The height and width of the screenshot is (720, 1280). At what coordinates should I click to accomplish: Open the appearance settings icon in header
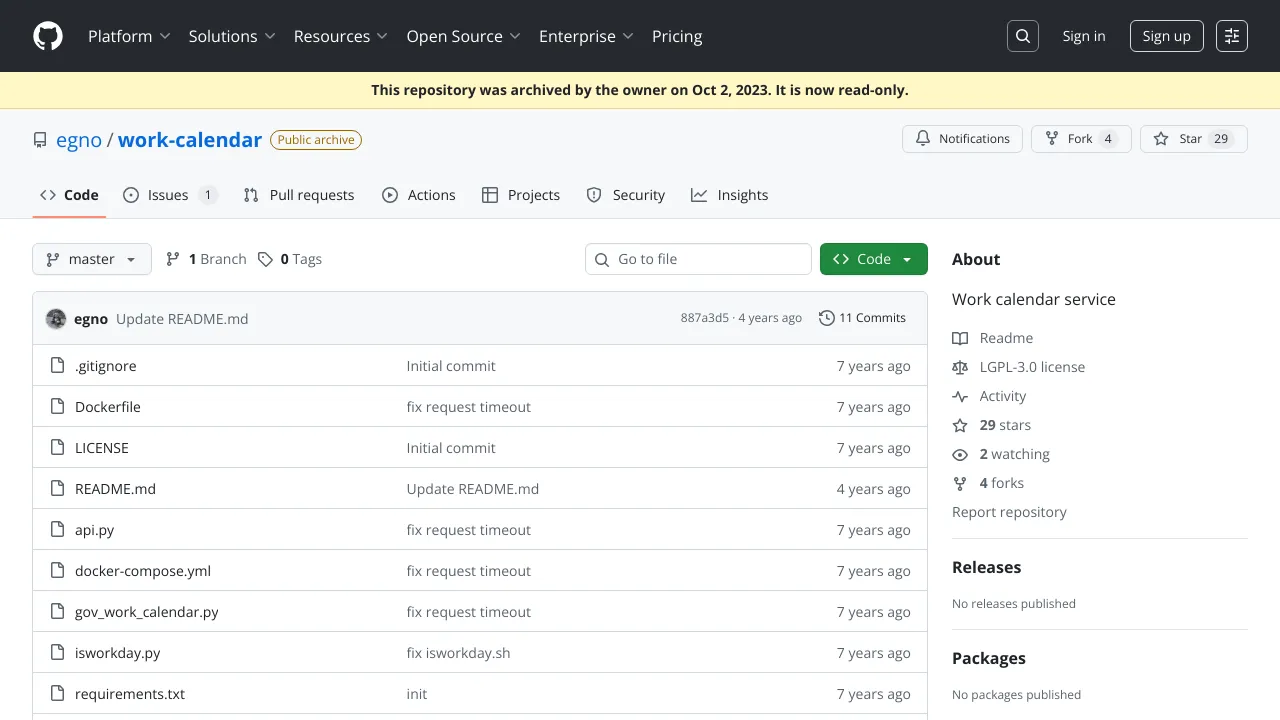pos(1232,36)
